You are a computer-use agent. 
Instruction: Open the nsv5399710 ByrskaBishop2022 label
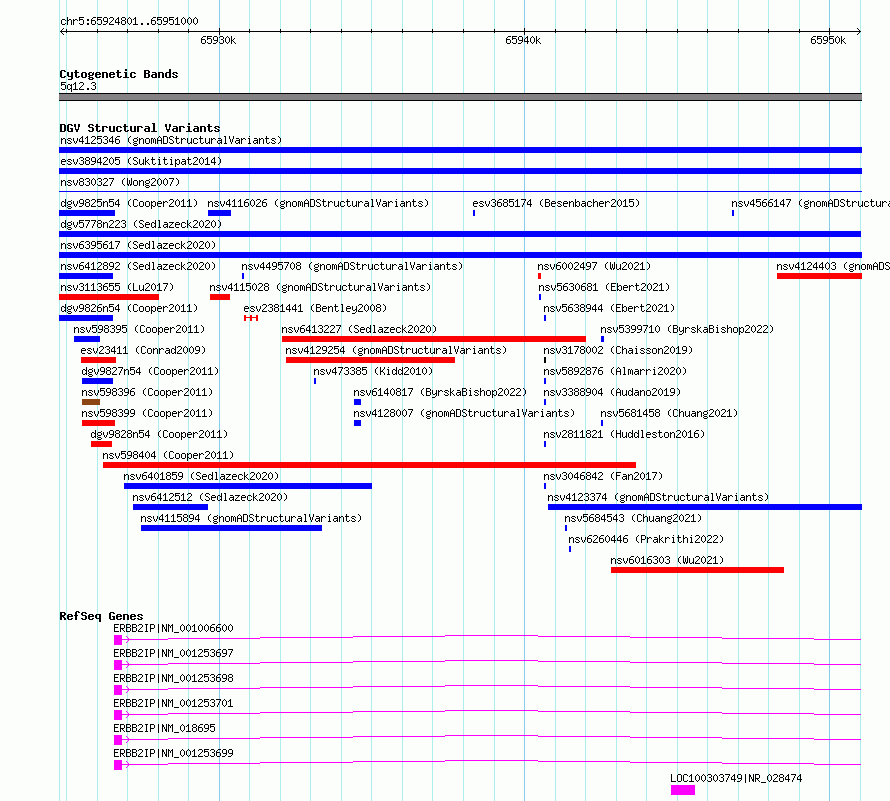pos(687,329)
